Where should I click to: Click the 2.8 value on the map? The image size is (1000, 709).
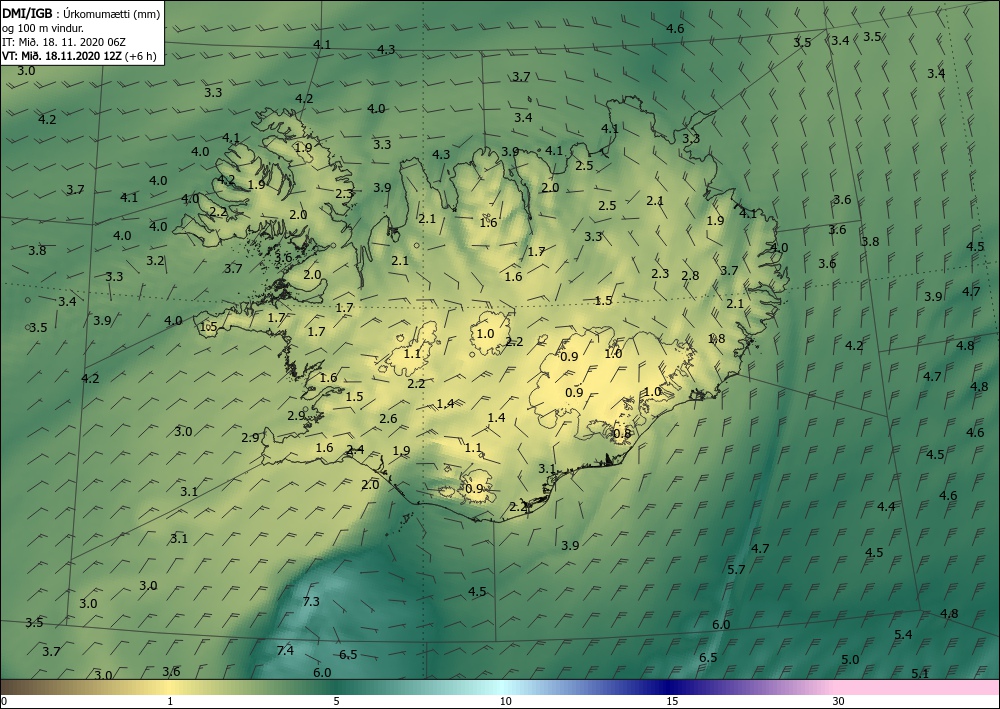click(690, 276)
